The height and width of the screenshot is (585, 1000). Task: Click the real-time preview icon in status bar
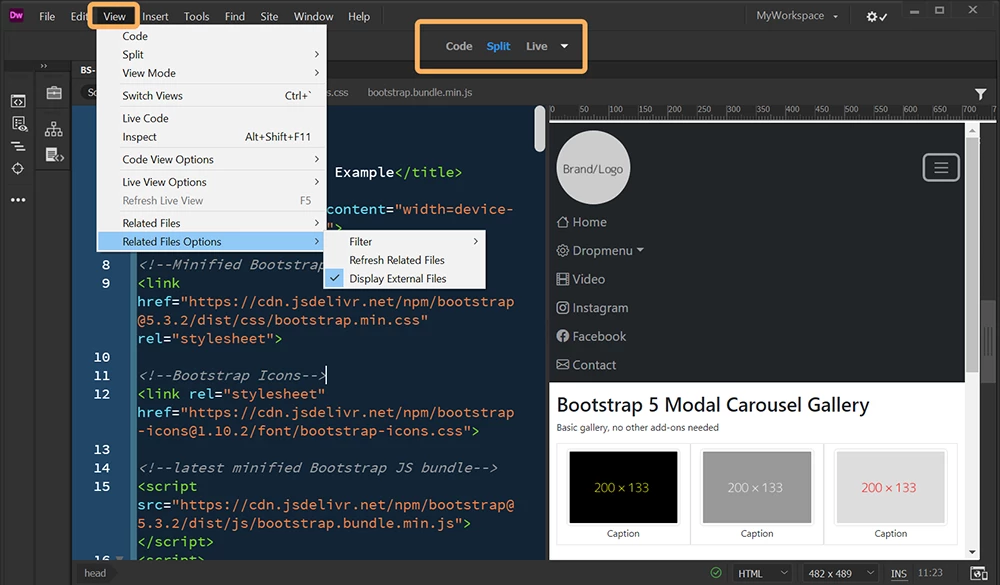[x=978, y=573]
